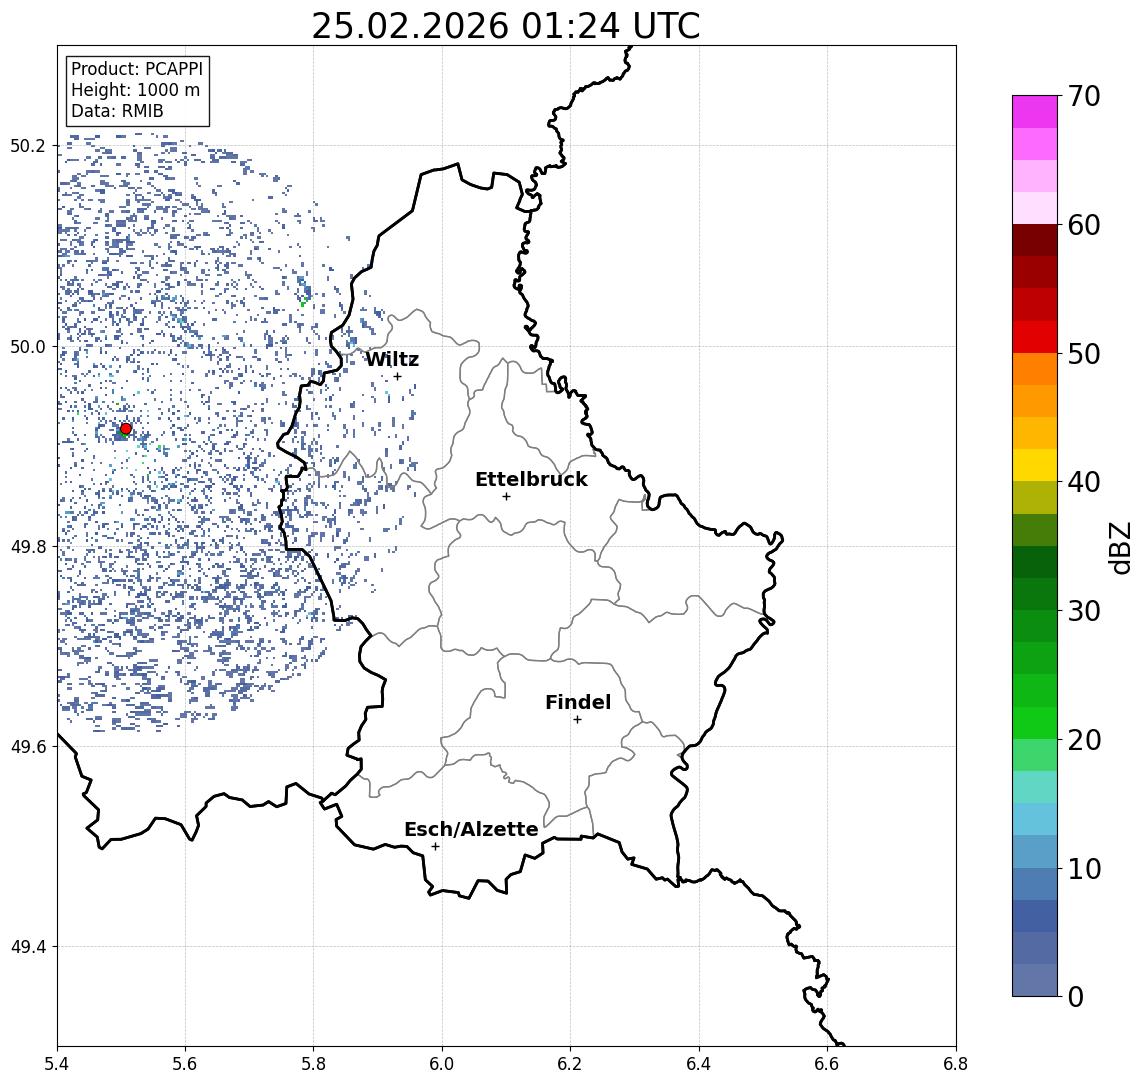Click the Data: RMIB legend line
This screenshot has width=1145, height=1084.
[x=117, y=111]
